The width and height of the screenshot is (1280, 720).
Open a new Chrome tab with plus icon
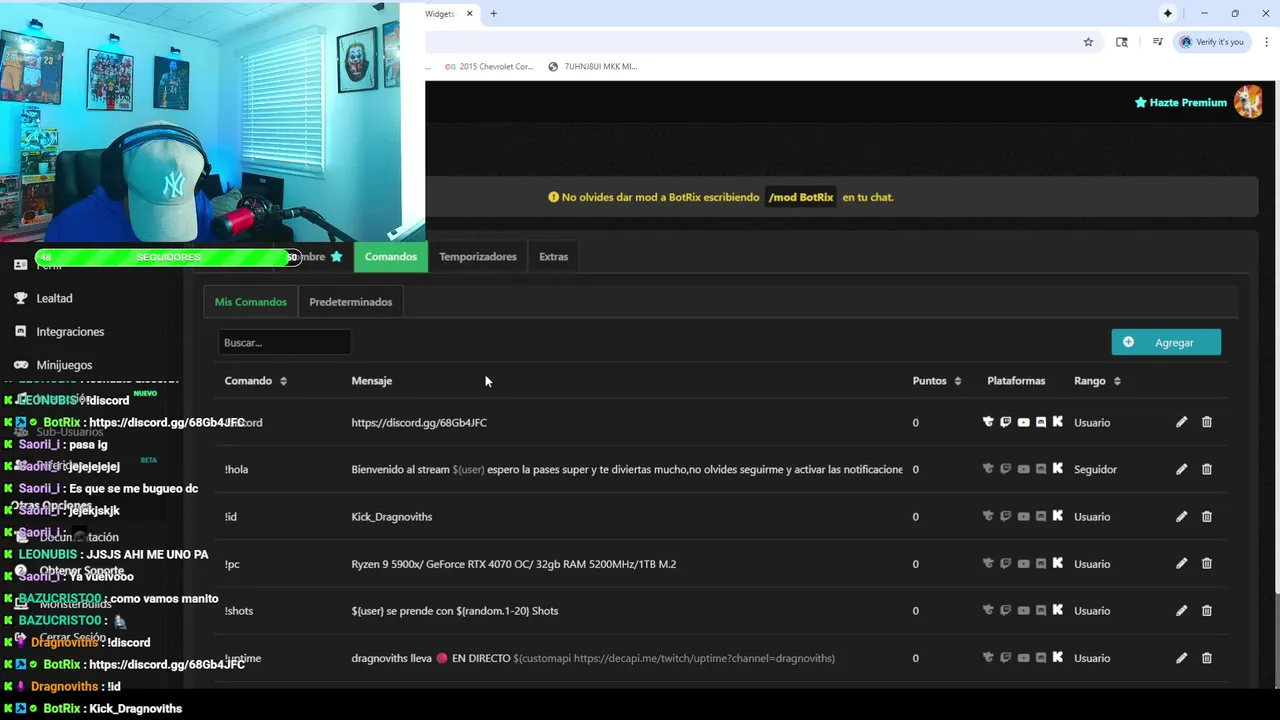[x=493, y=13]
